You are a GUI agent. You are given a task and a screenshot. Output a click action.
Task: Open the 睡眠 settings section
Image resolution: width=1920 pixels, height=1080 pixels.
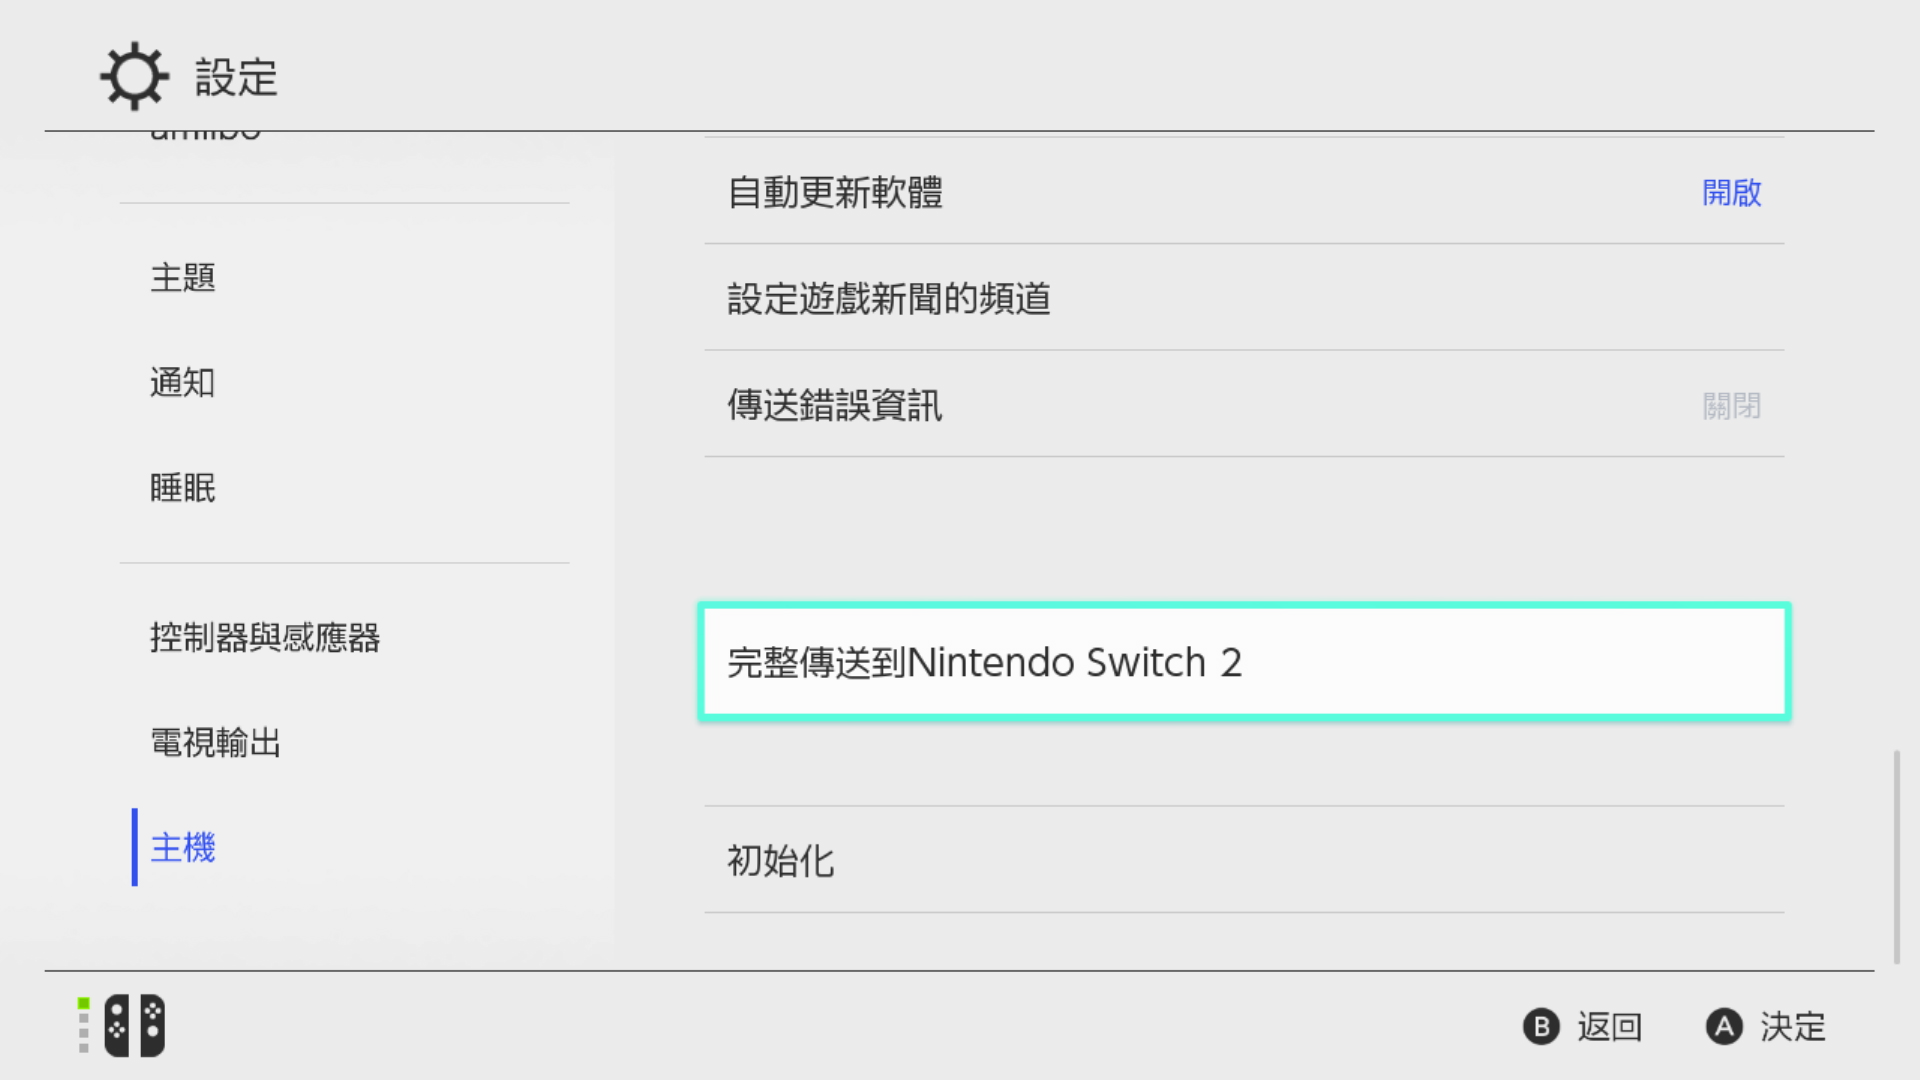click(x=182, y=488)
